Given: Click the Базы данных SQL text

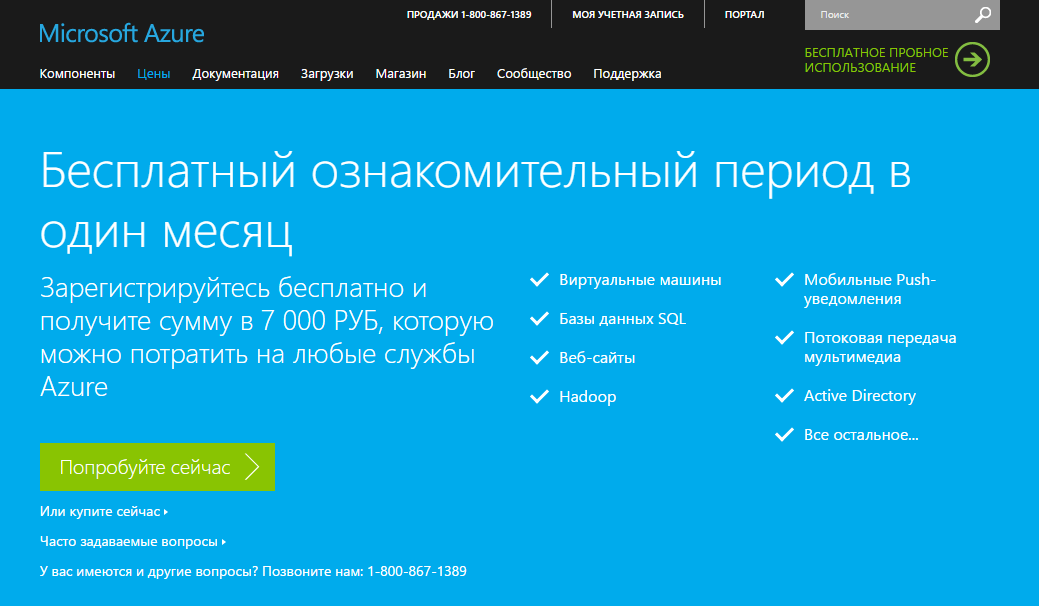Looking at the screenshot, I should (x=622, y=319).
